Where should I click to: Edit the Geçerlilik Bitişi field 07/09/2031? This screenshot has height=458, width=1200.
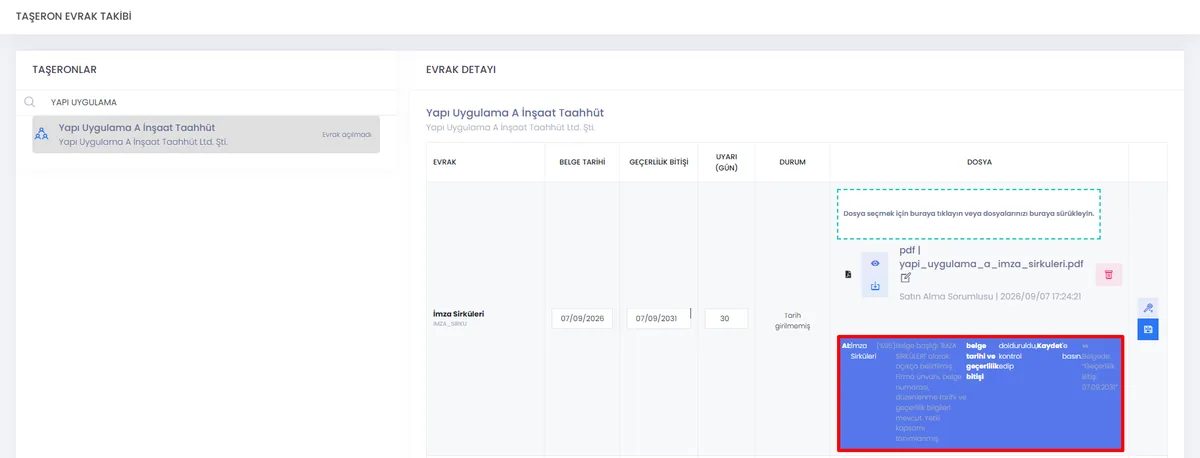(x=659, y=318)
